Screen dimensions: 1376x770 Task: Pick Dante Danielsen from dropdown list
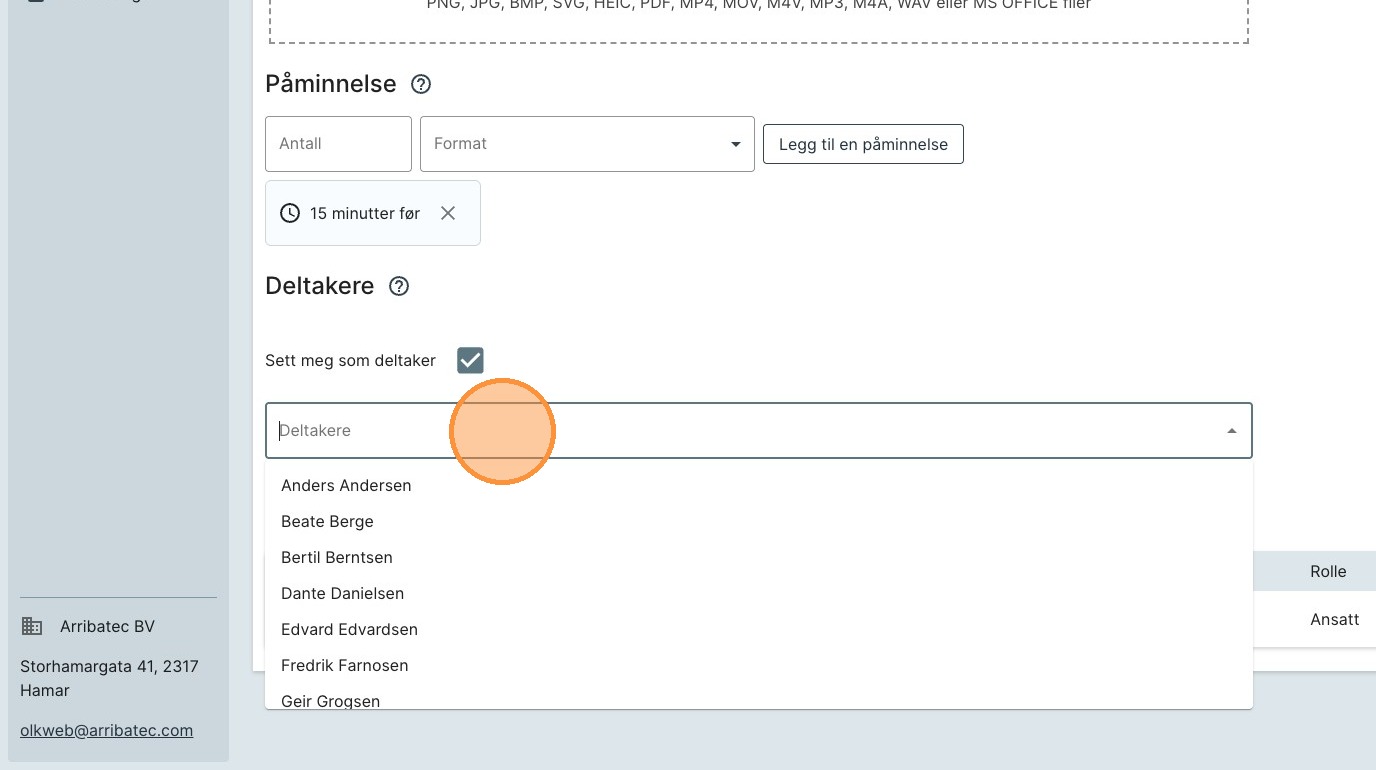point(342,594)
